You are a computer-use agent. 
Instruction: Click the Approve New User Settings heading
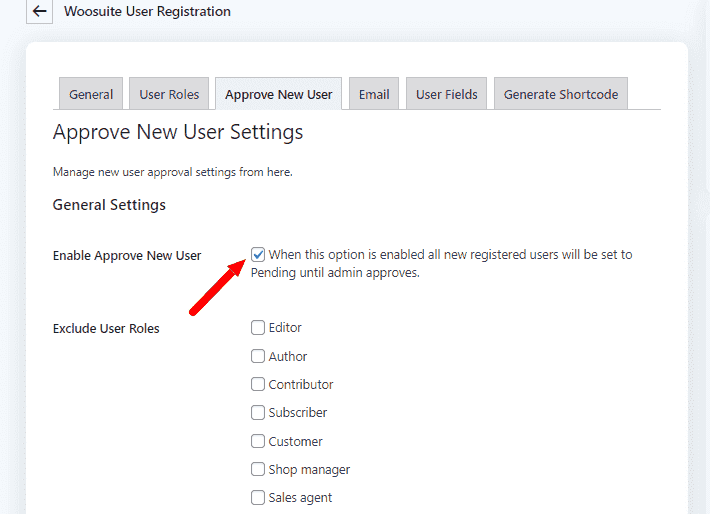pyautogui.click(x=178, y=133)
